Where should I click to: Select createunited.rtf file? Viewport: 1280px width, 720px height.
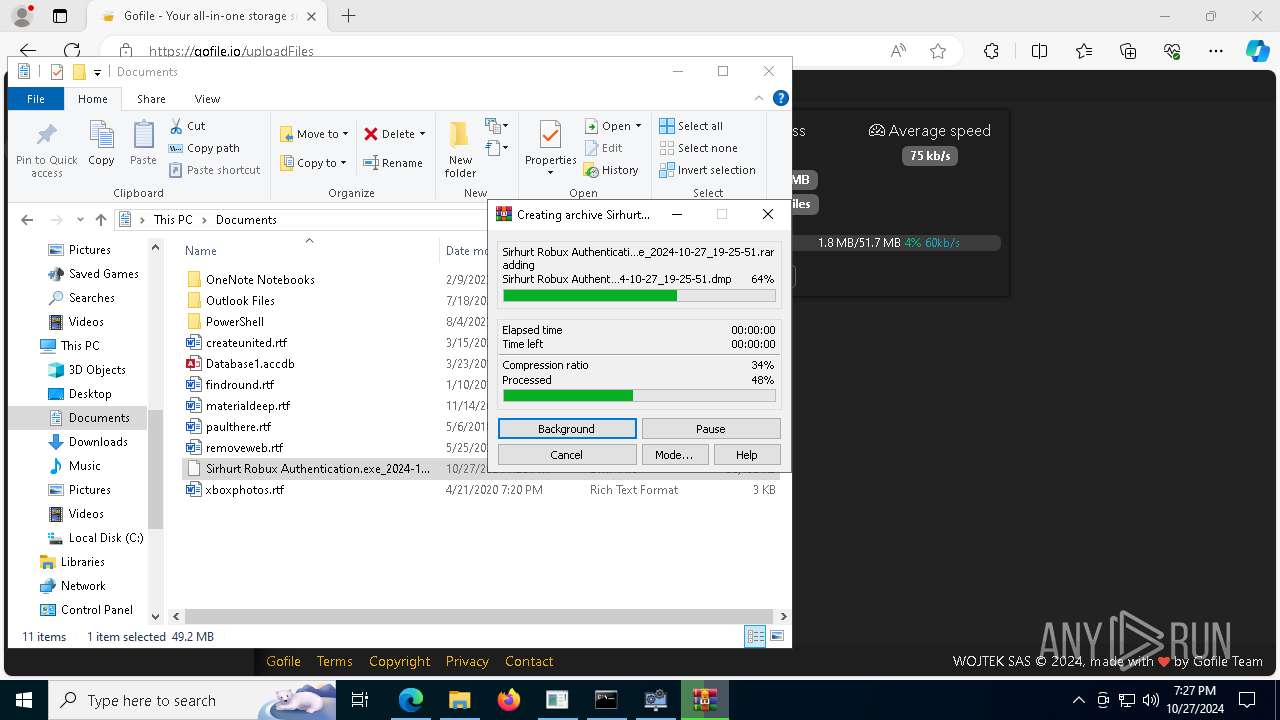246,343
